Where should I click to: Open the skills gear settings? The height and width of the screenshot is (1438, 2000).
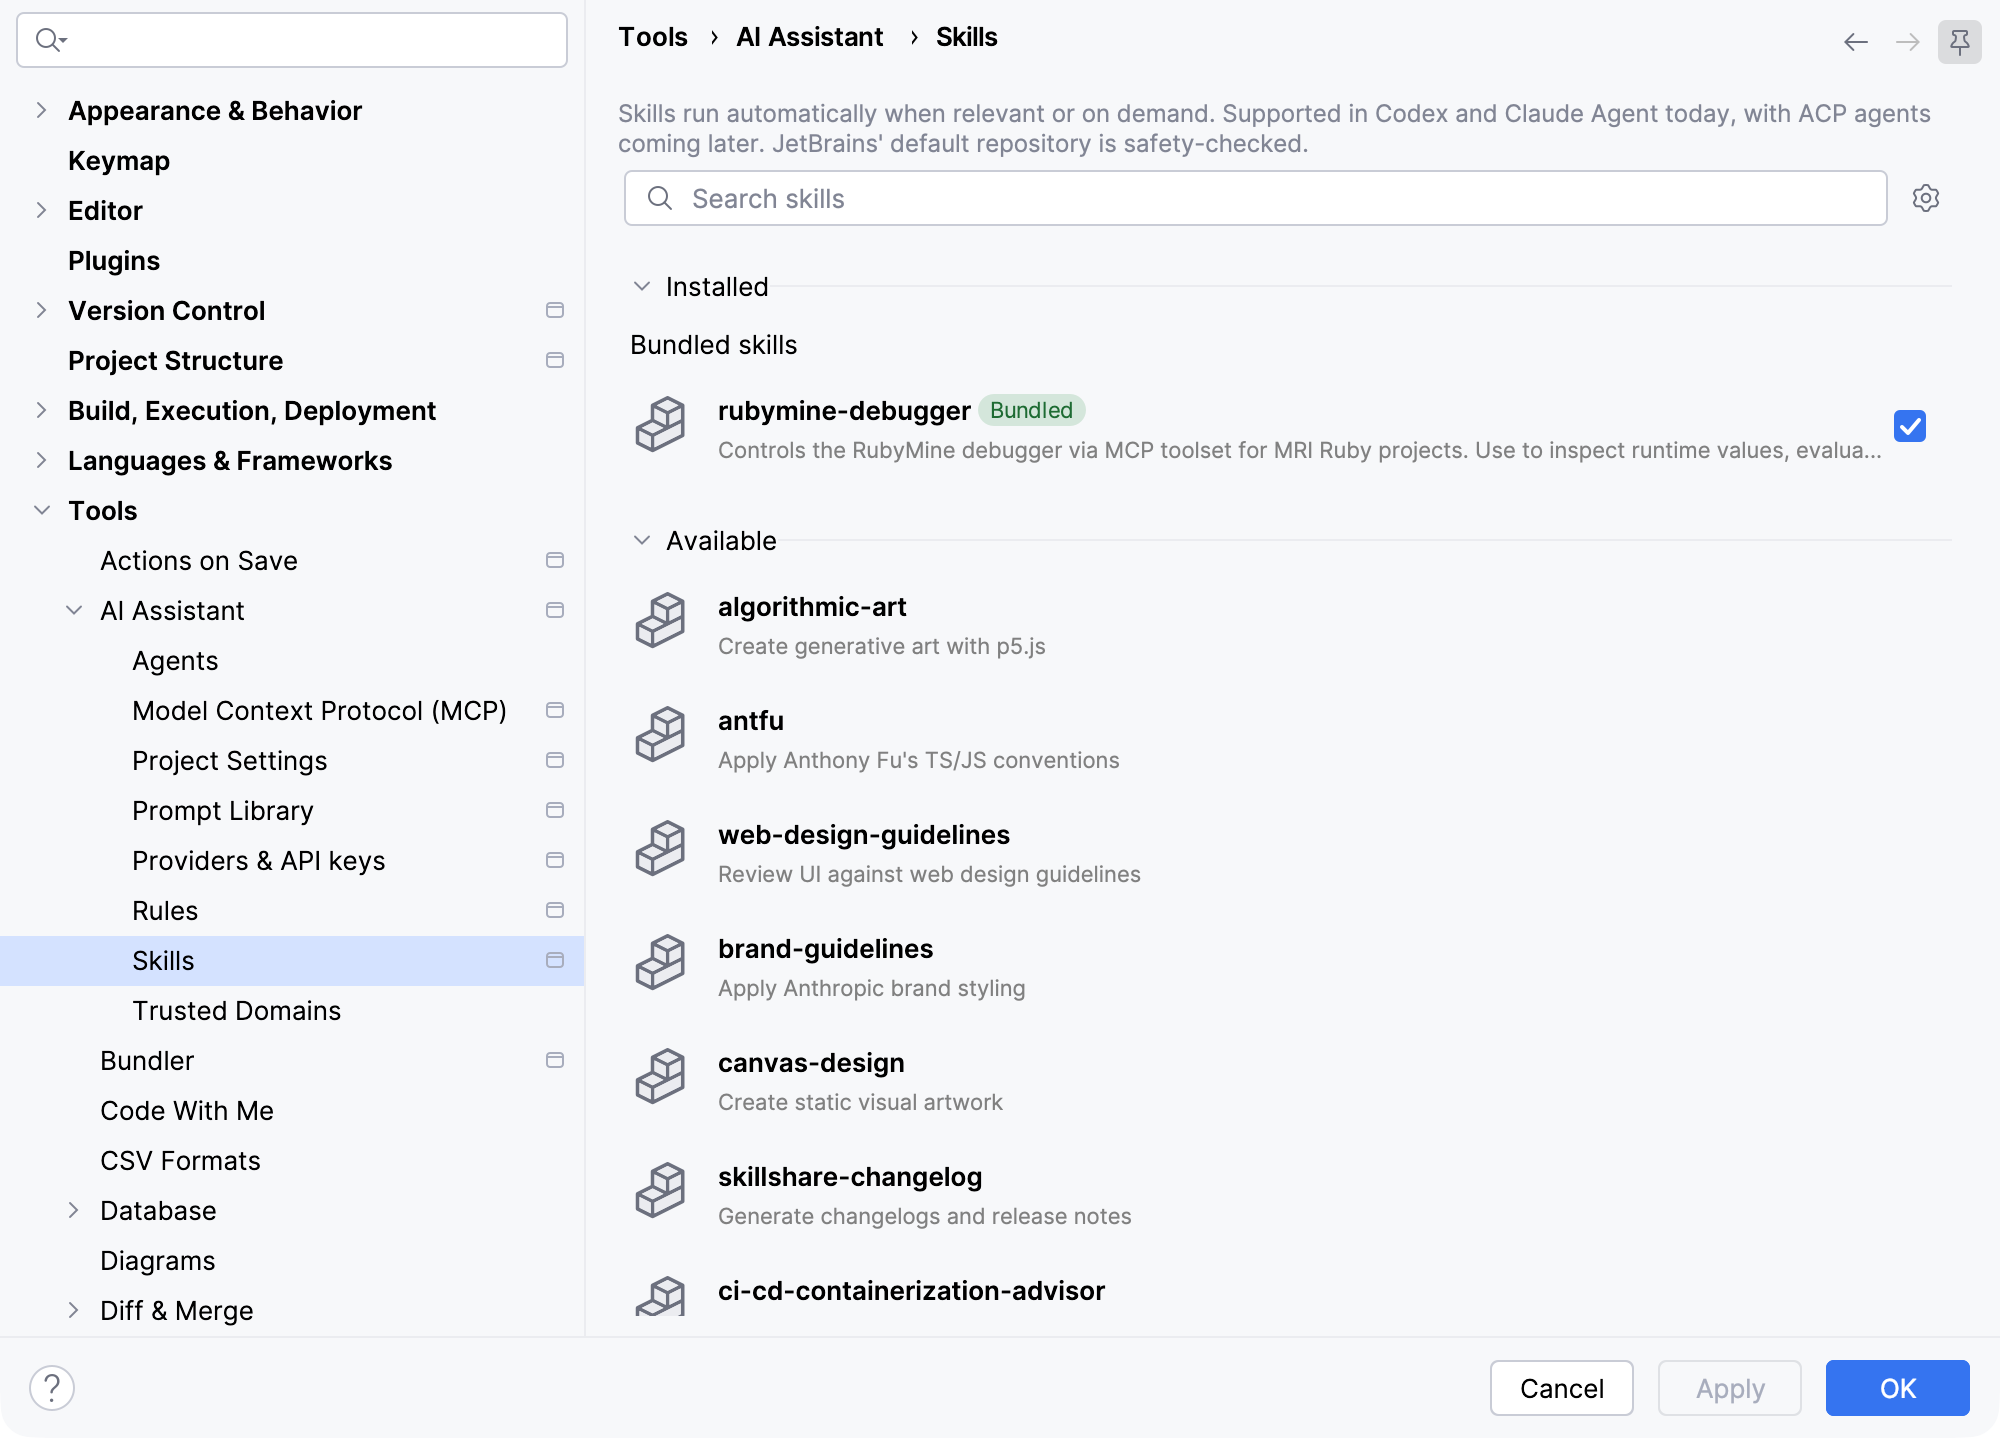[x=1926, y=198]
